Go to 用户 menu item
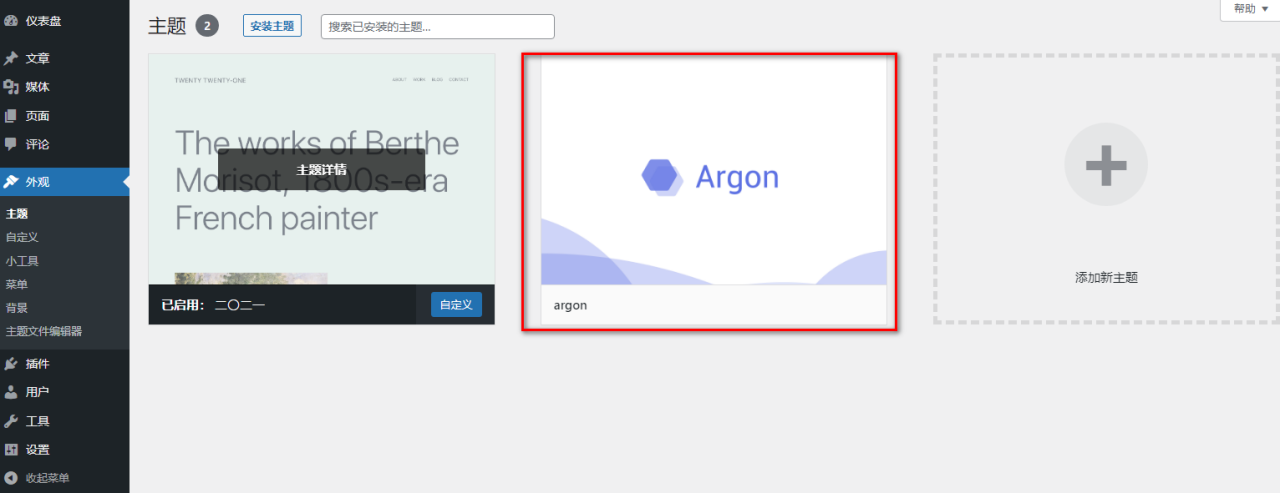1280x493 pixels. pos(64,392)
